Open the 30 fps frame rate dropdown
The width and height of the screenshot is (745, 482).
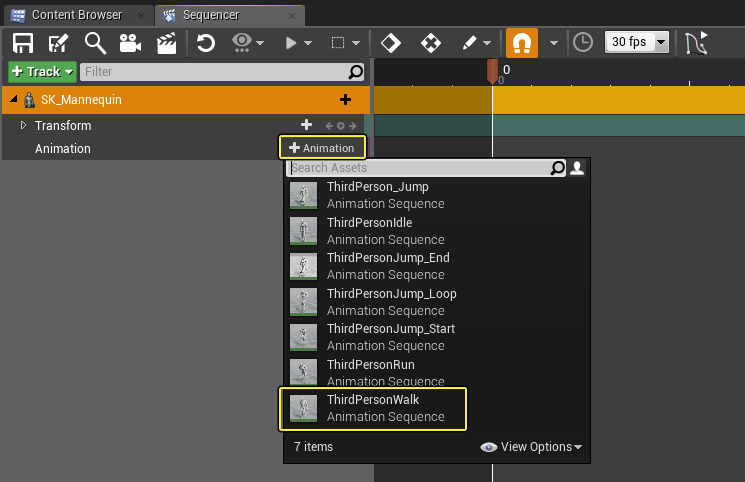[637, 42]
